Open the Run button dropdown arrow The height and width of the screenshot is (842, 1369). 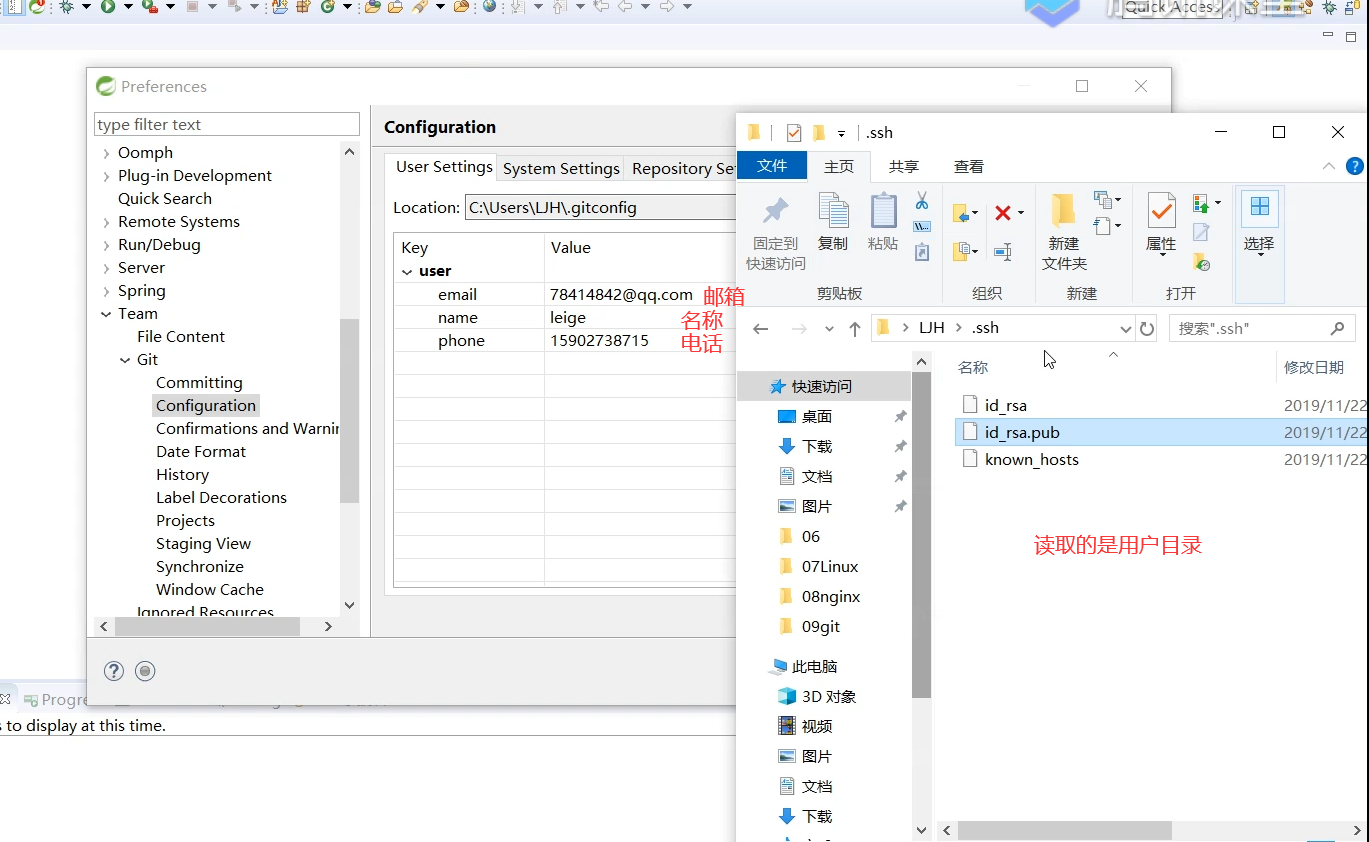coord(128,6)
